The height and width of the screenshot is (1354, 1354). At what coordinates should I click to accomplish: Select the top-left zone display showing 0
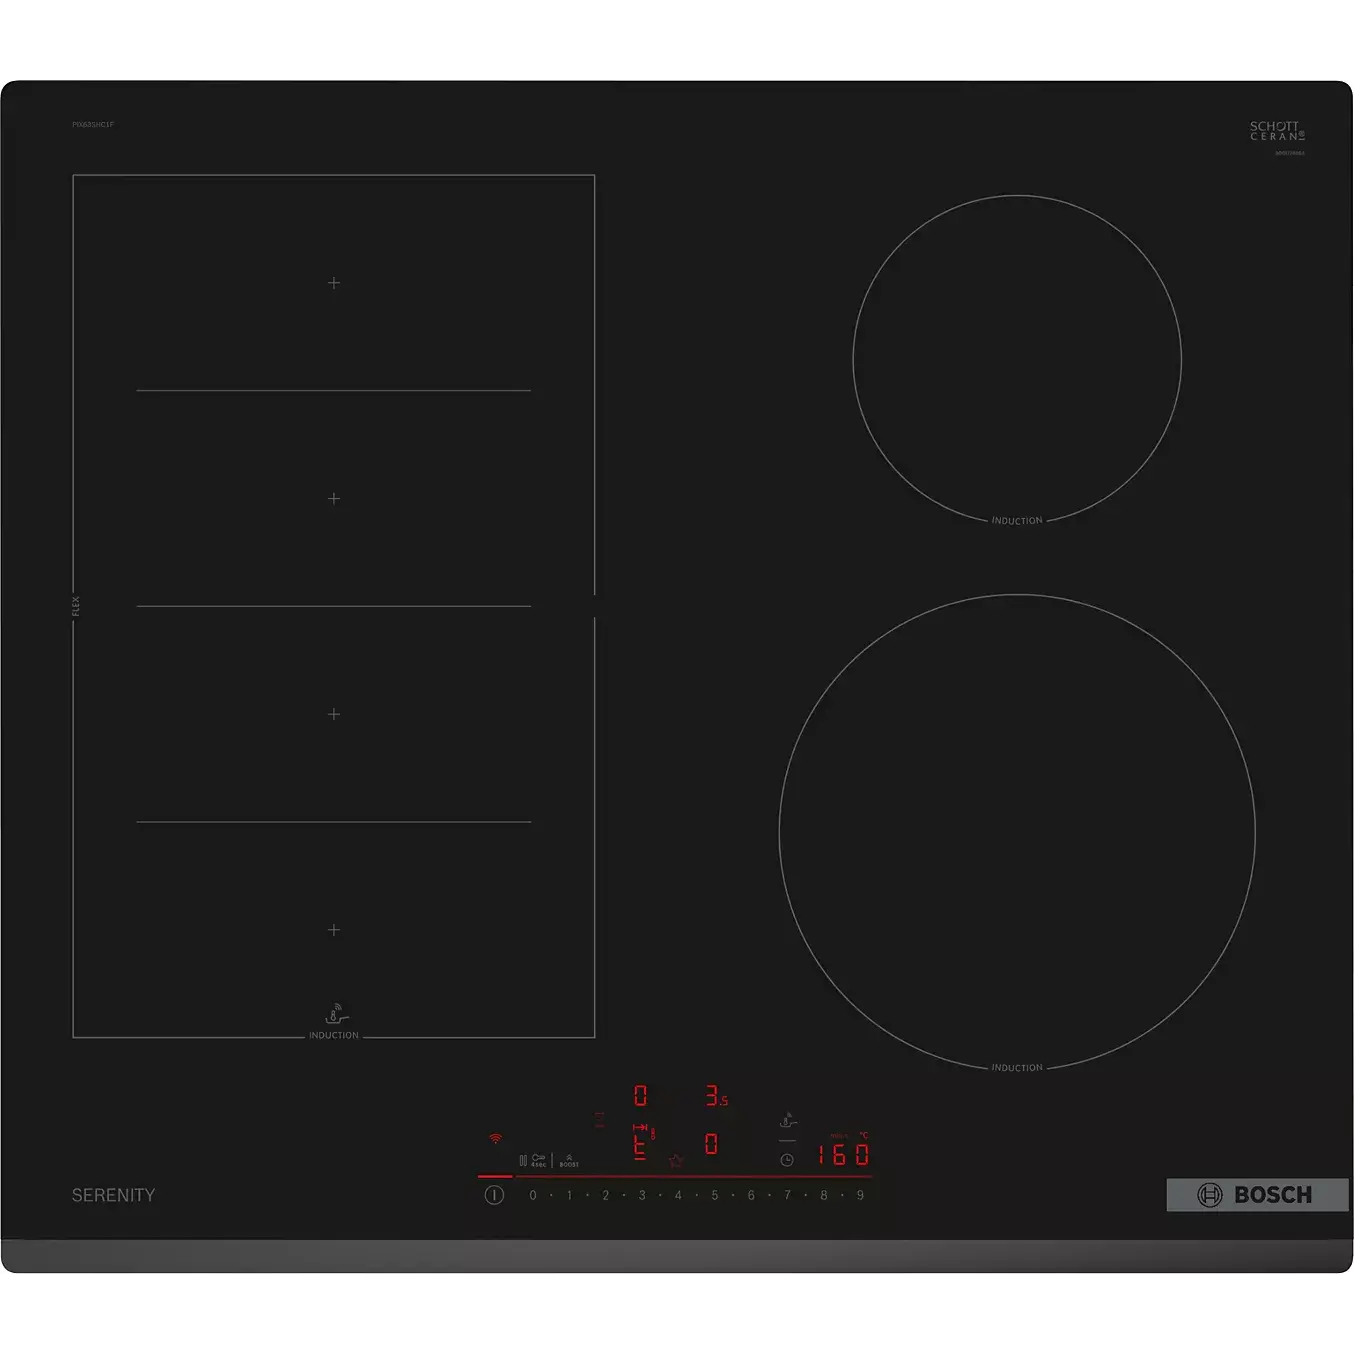pos(641,1096)
